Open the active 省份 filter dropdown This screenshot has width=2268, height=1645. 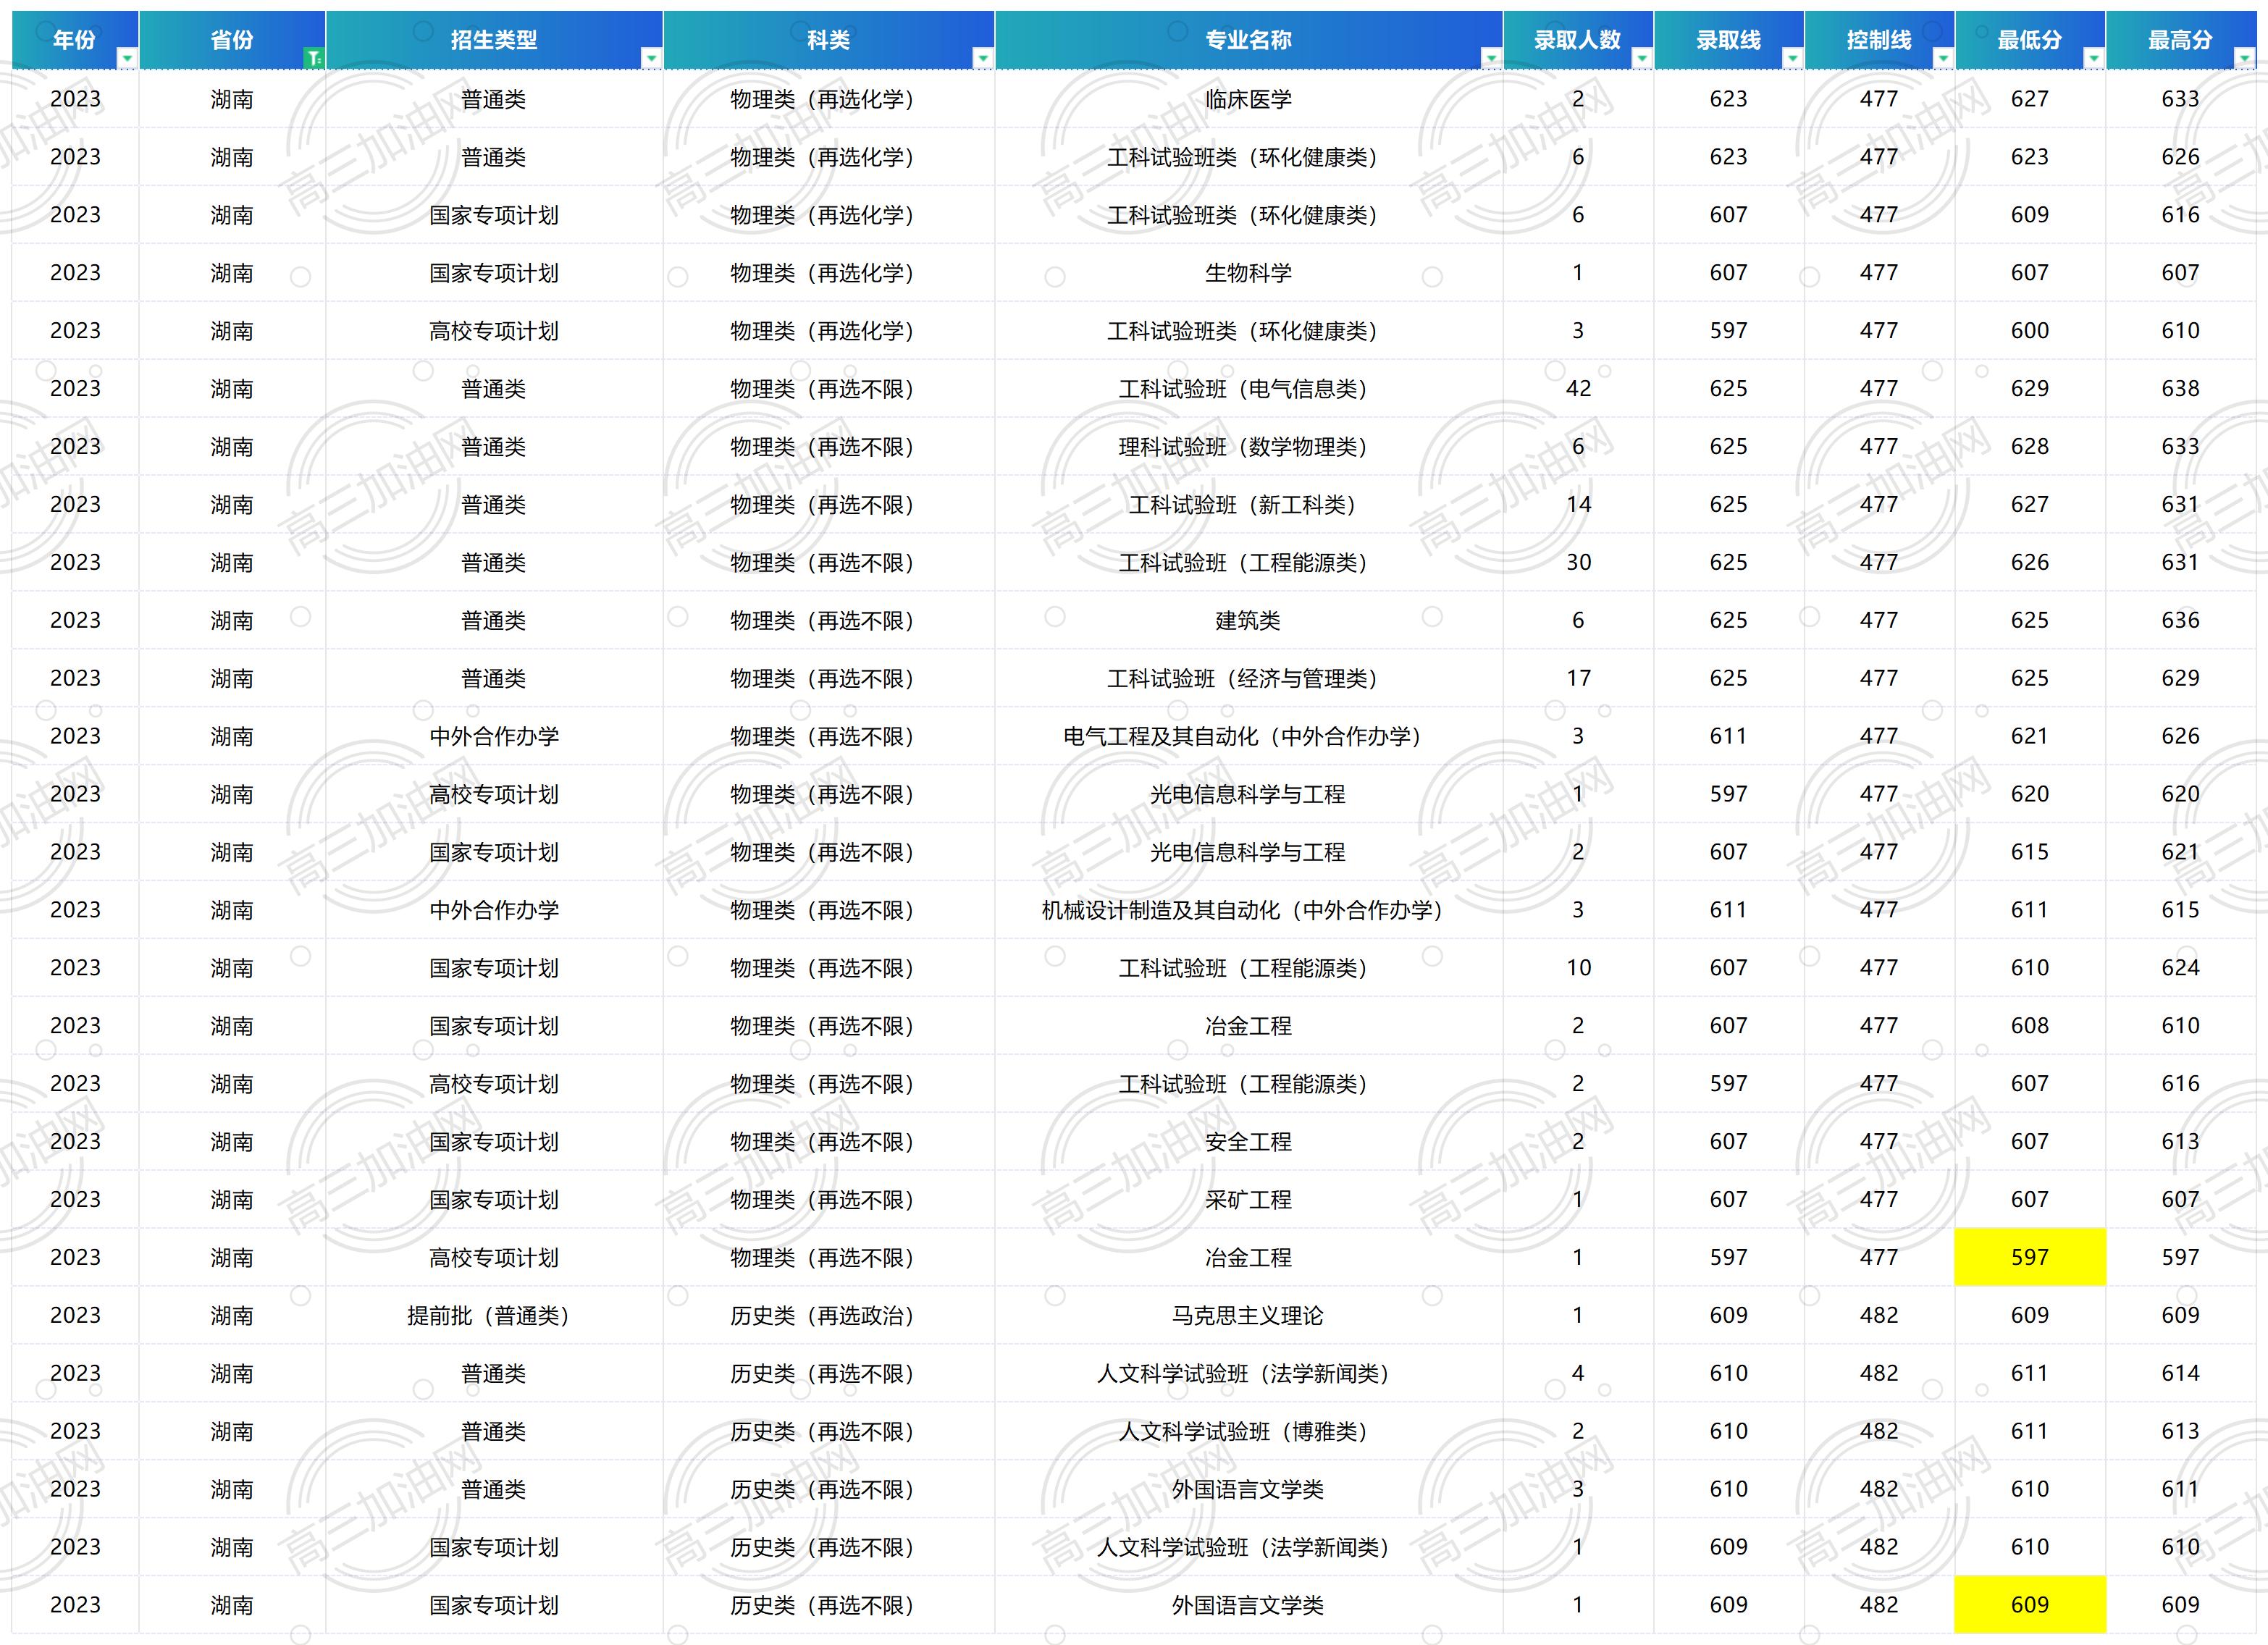(x=314, y=59)
